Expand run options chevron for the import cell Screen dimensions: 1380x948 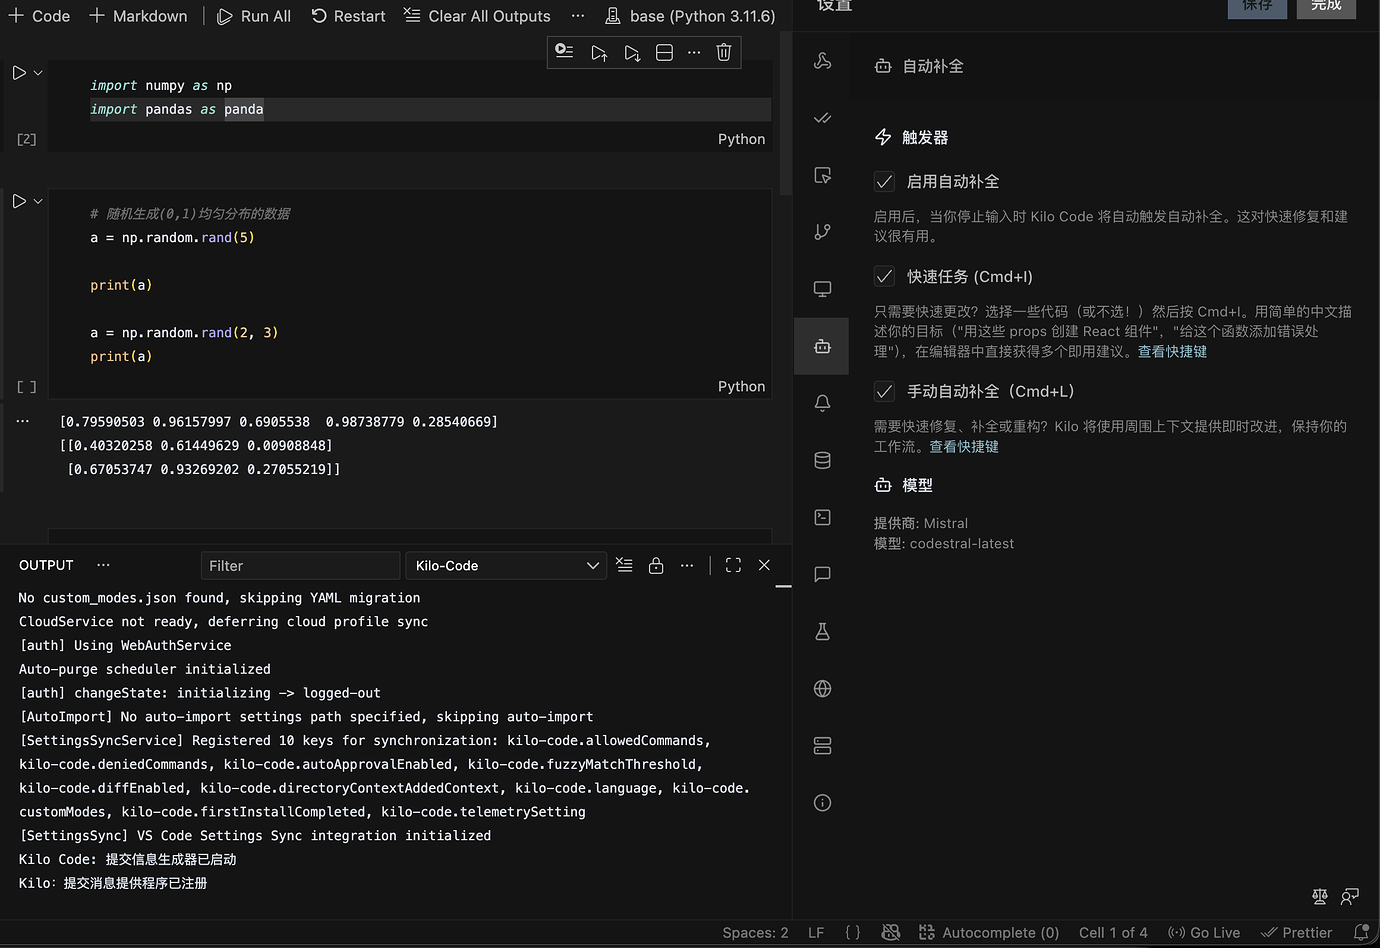coord(38,73)
